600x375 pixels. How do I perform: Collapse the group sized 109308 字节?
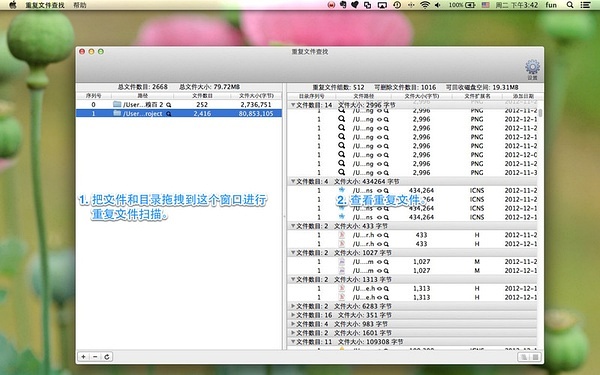pyautogui.click(x=293, y=342)
